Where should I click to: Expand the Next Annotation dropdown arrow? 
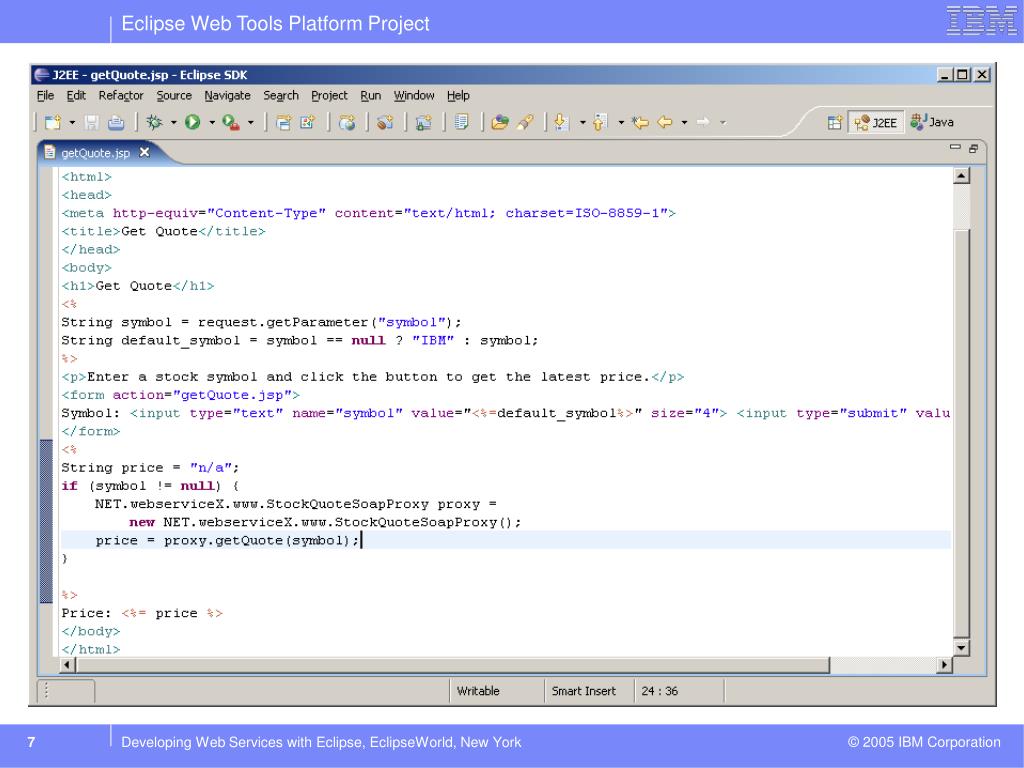(x=582, y=122)
